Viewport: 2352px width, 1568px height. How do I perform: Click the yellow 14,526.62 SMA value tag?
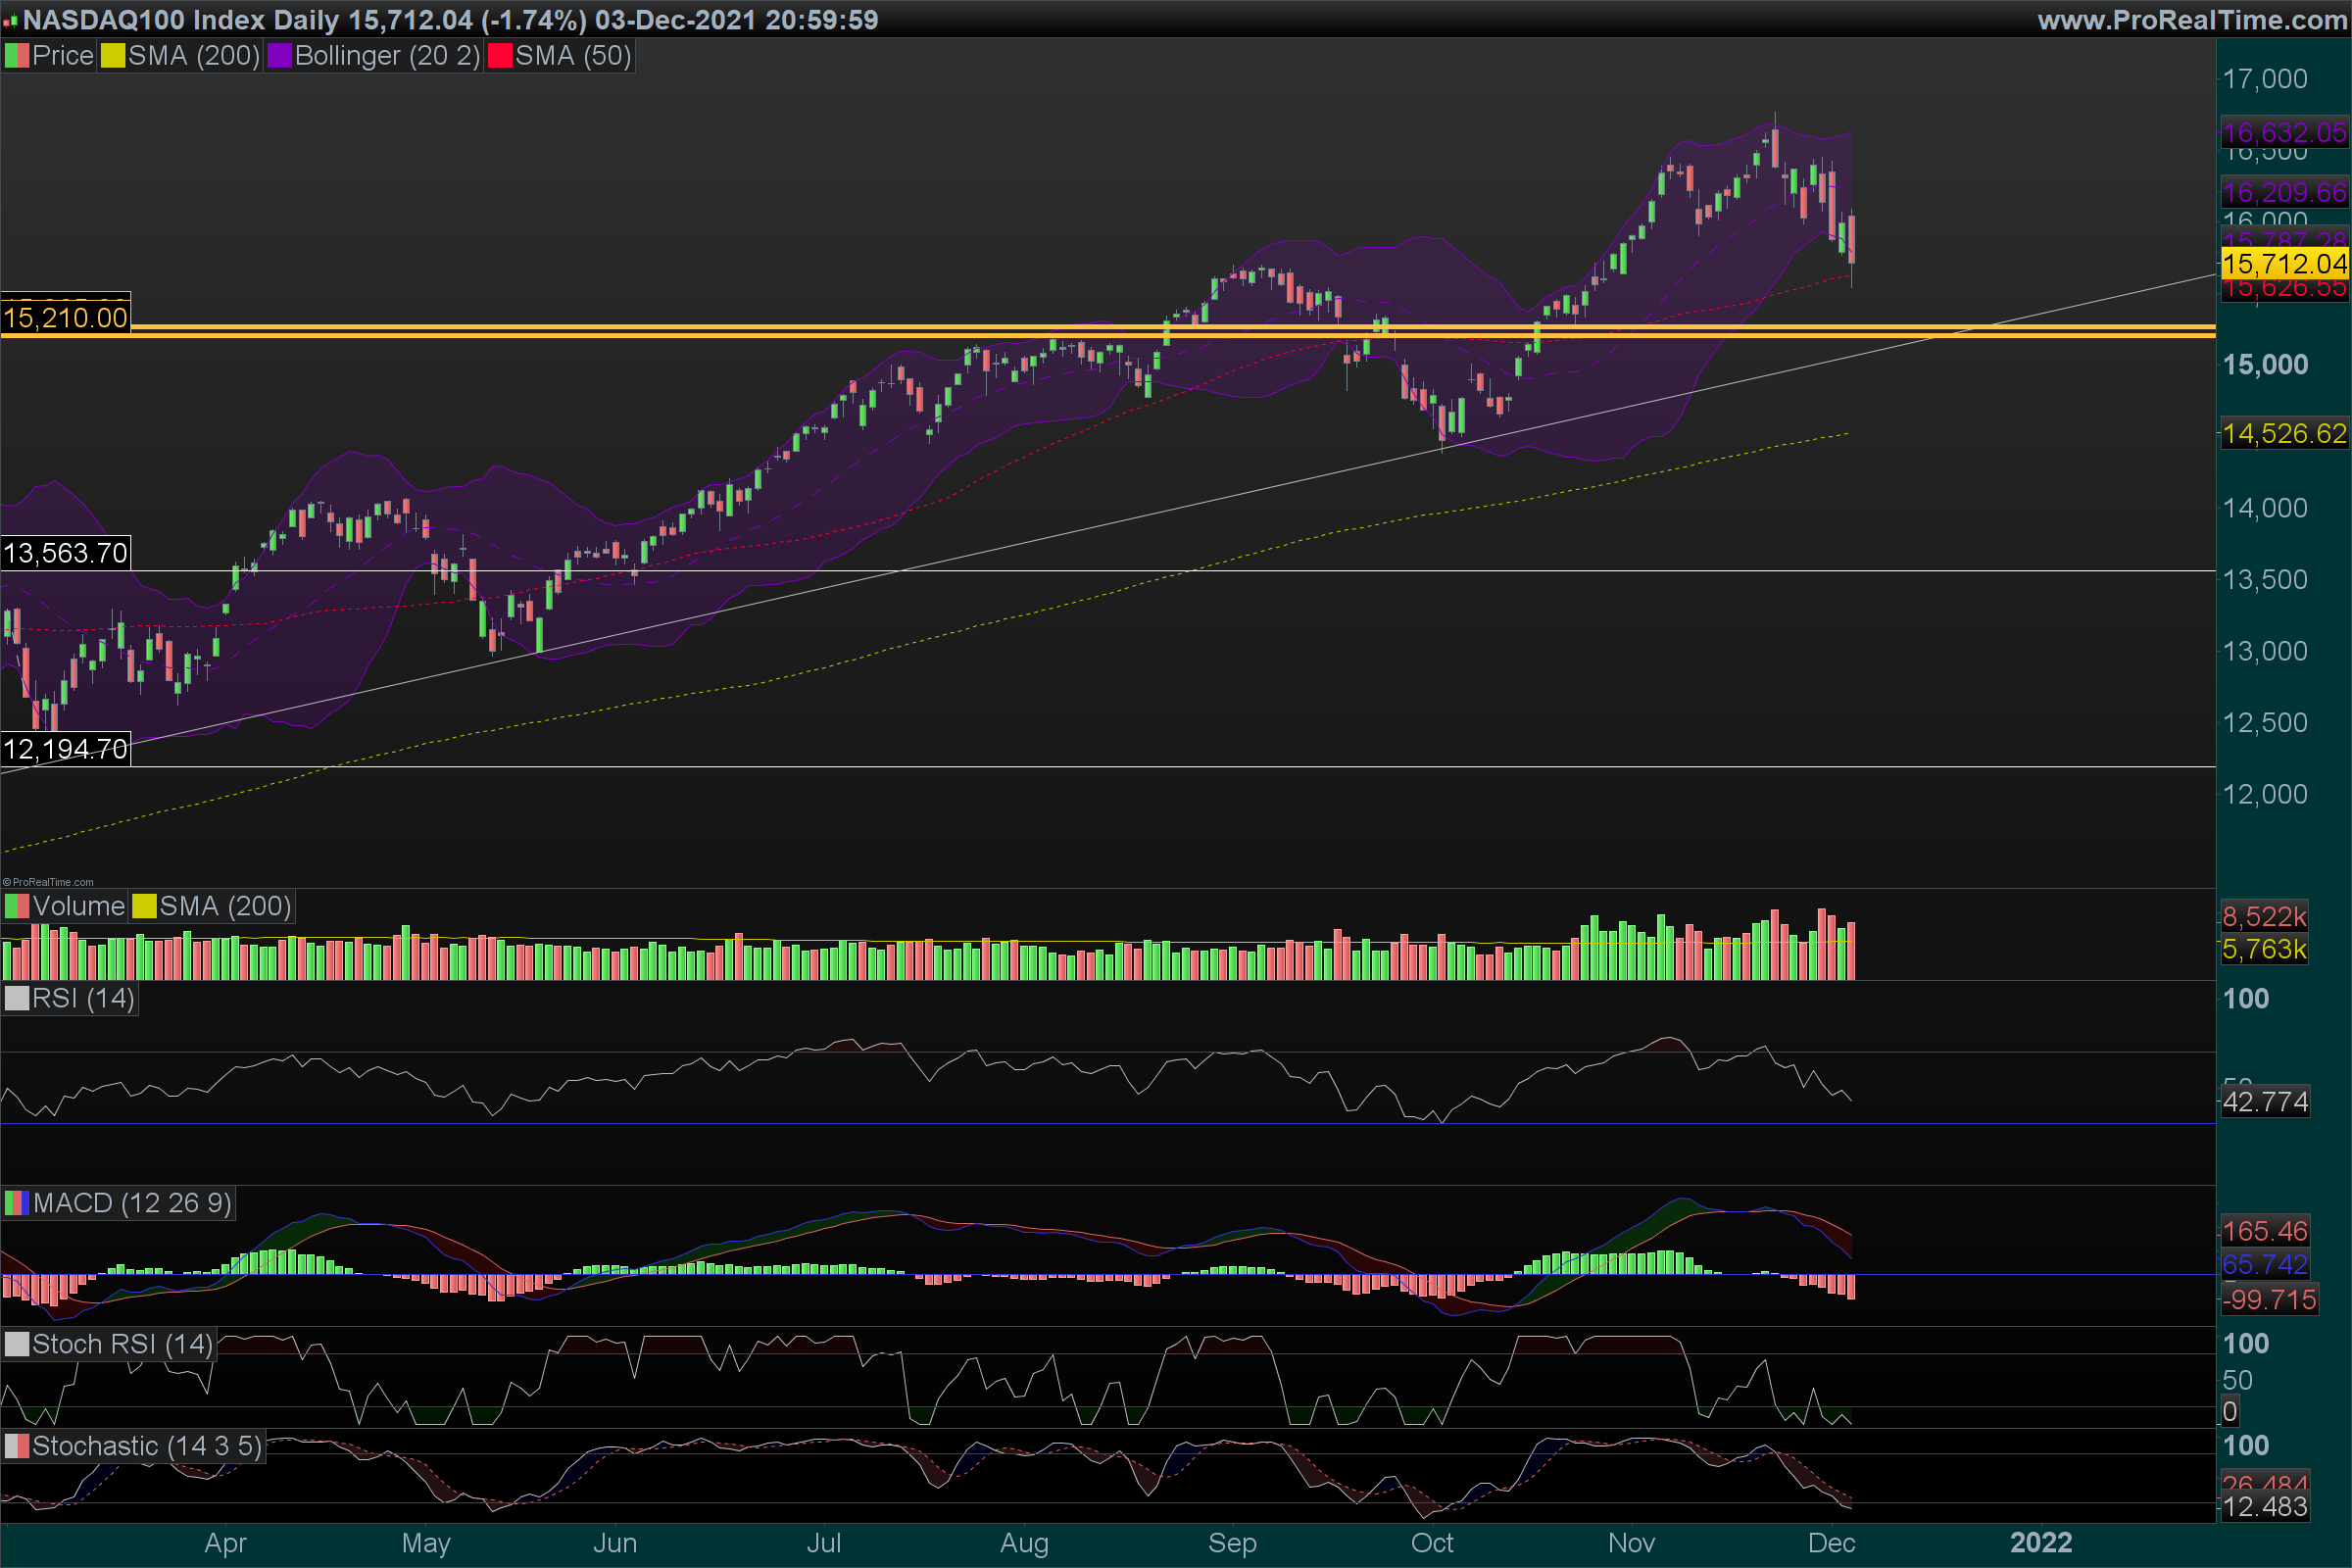point(2284,434)
